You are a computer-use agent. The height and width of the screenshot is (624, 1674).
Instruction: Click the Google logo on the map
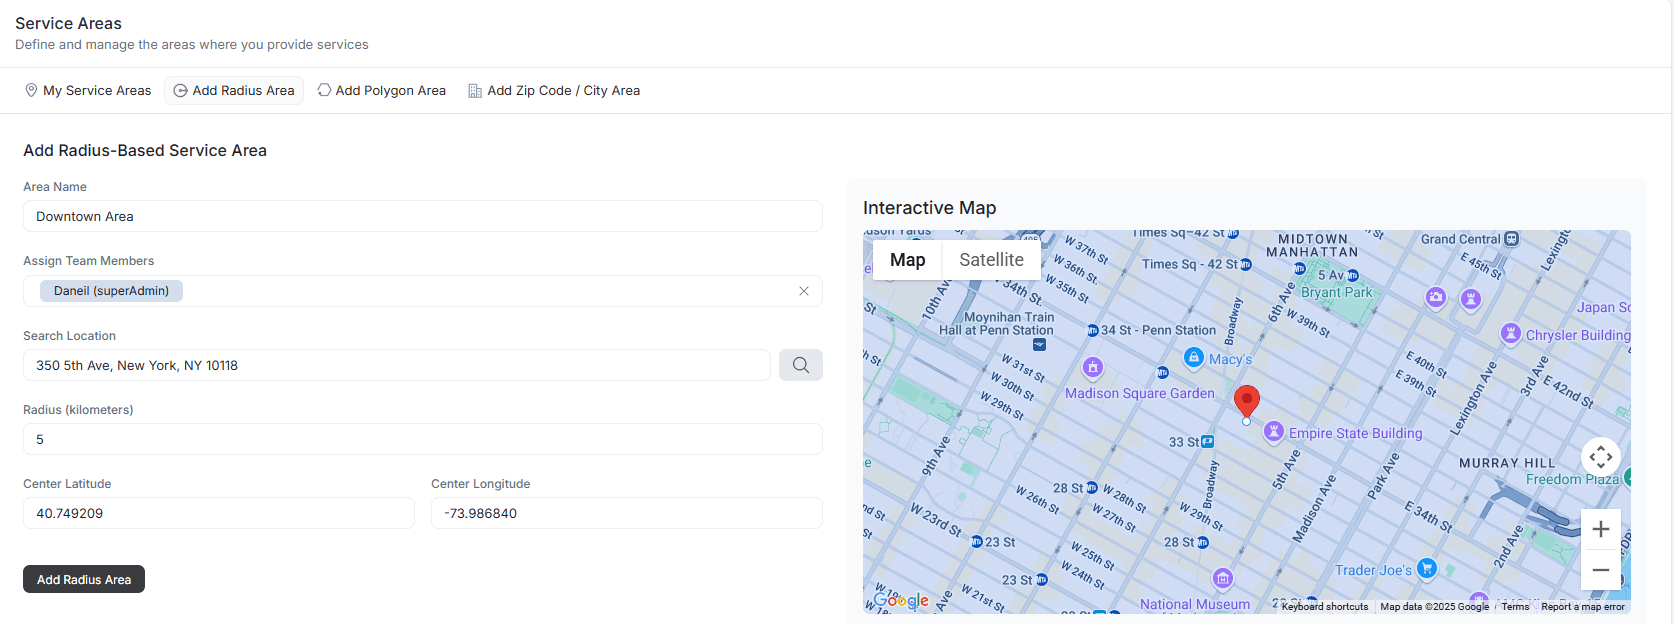coord(901,600)
